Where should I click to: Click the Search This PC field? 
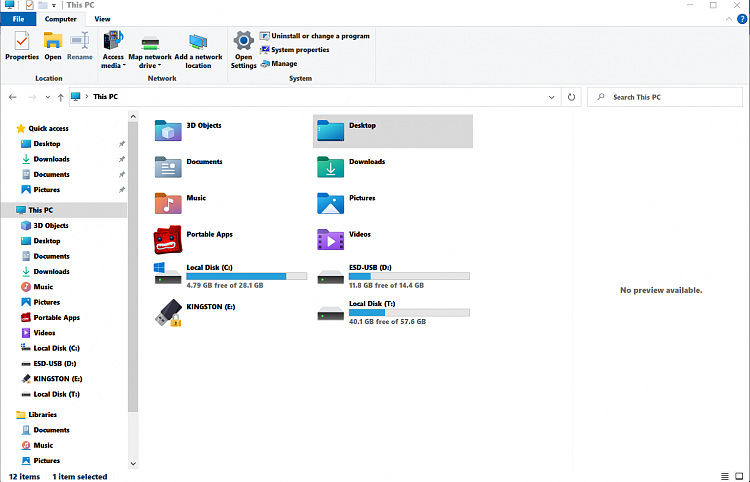pyautogui.click(x=665, y=97)
